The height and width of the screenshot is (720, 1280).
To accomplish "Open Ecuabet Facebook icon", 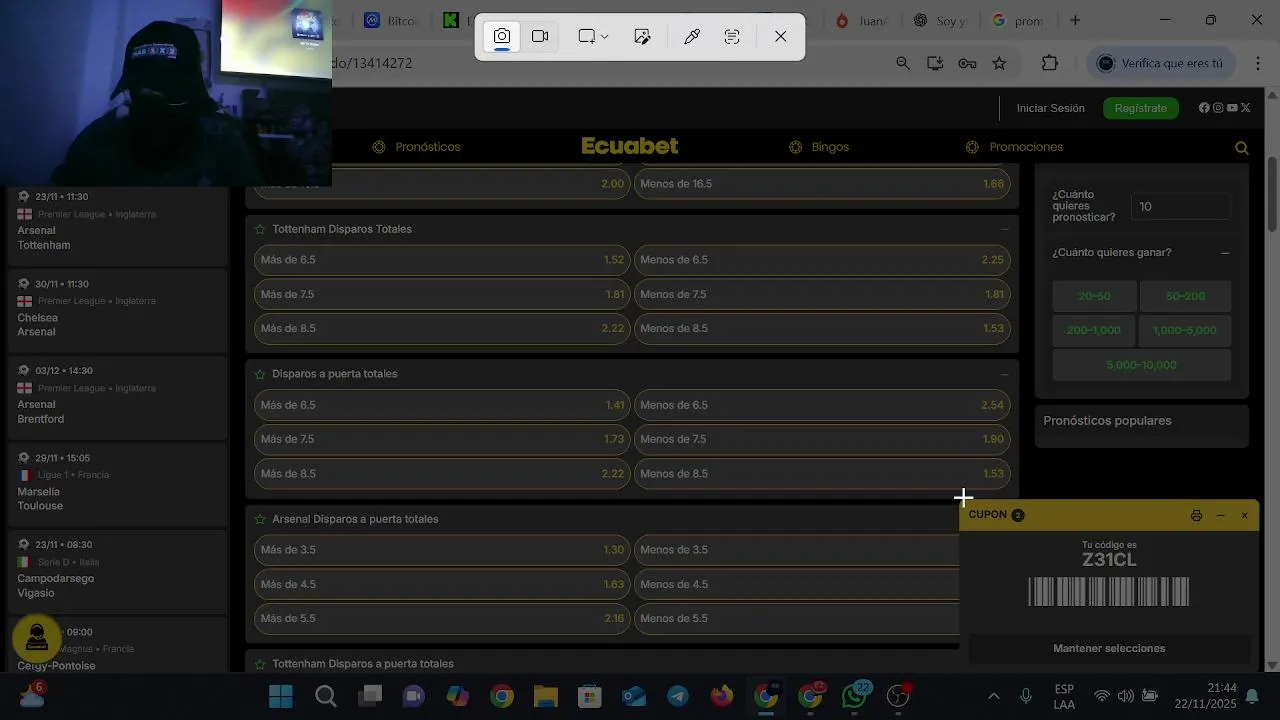I will (x=1204, y=108).
